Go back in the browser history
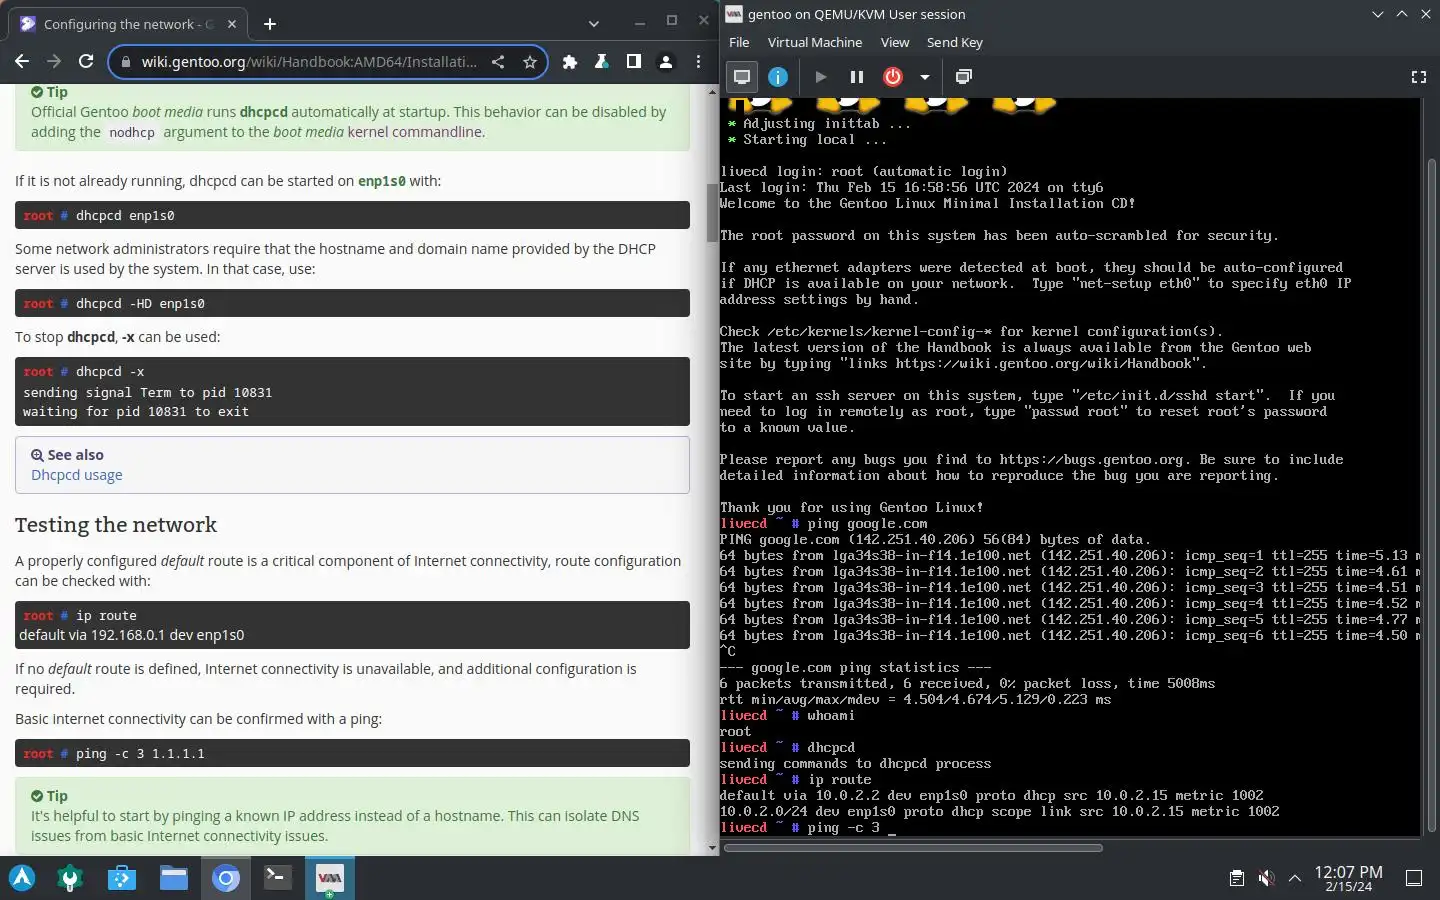Image resolution: width=1440 pixels, height=900 pixels. click(x=22, y=62)
